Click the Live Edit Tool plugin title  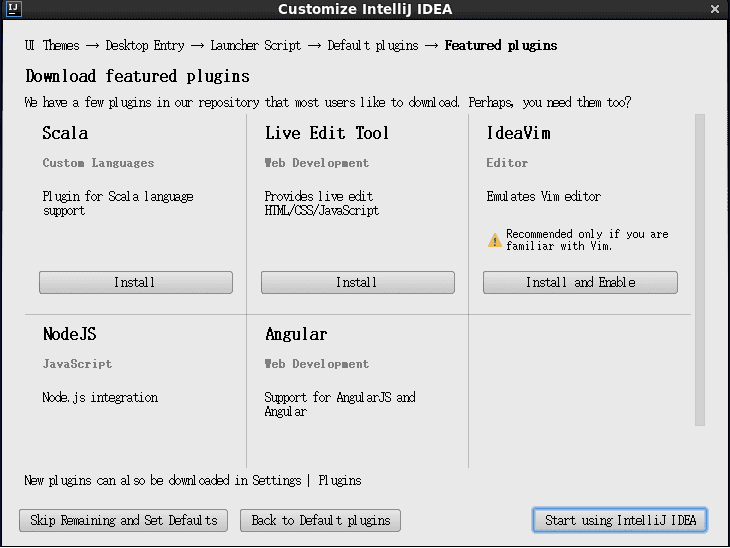point(327,133)
